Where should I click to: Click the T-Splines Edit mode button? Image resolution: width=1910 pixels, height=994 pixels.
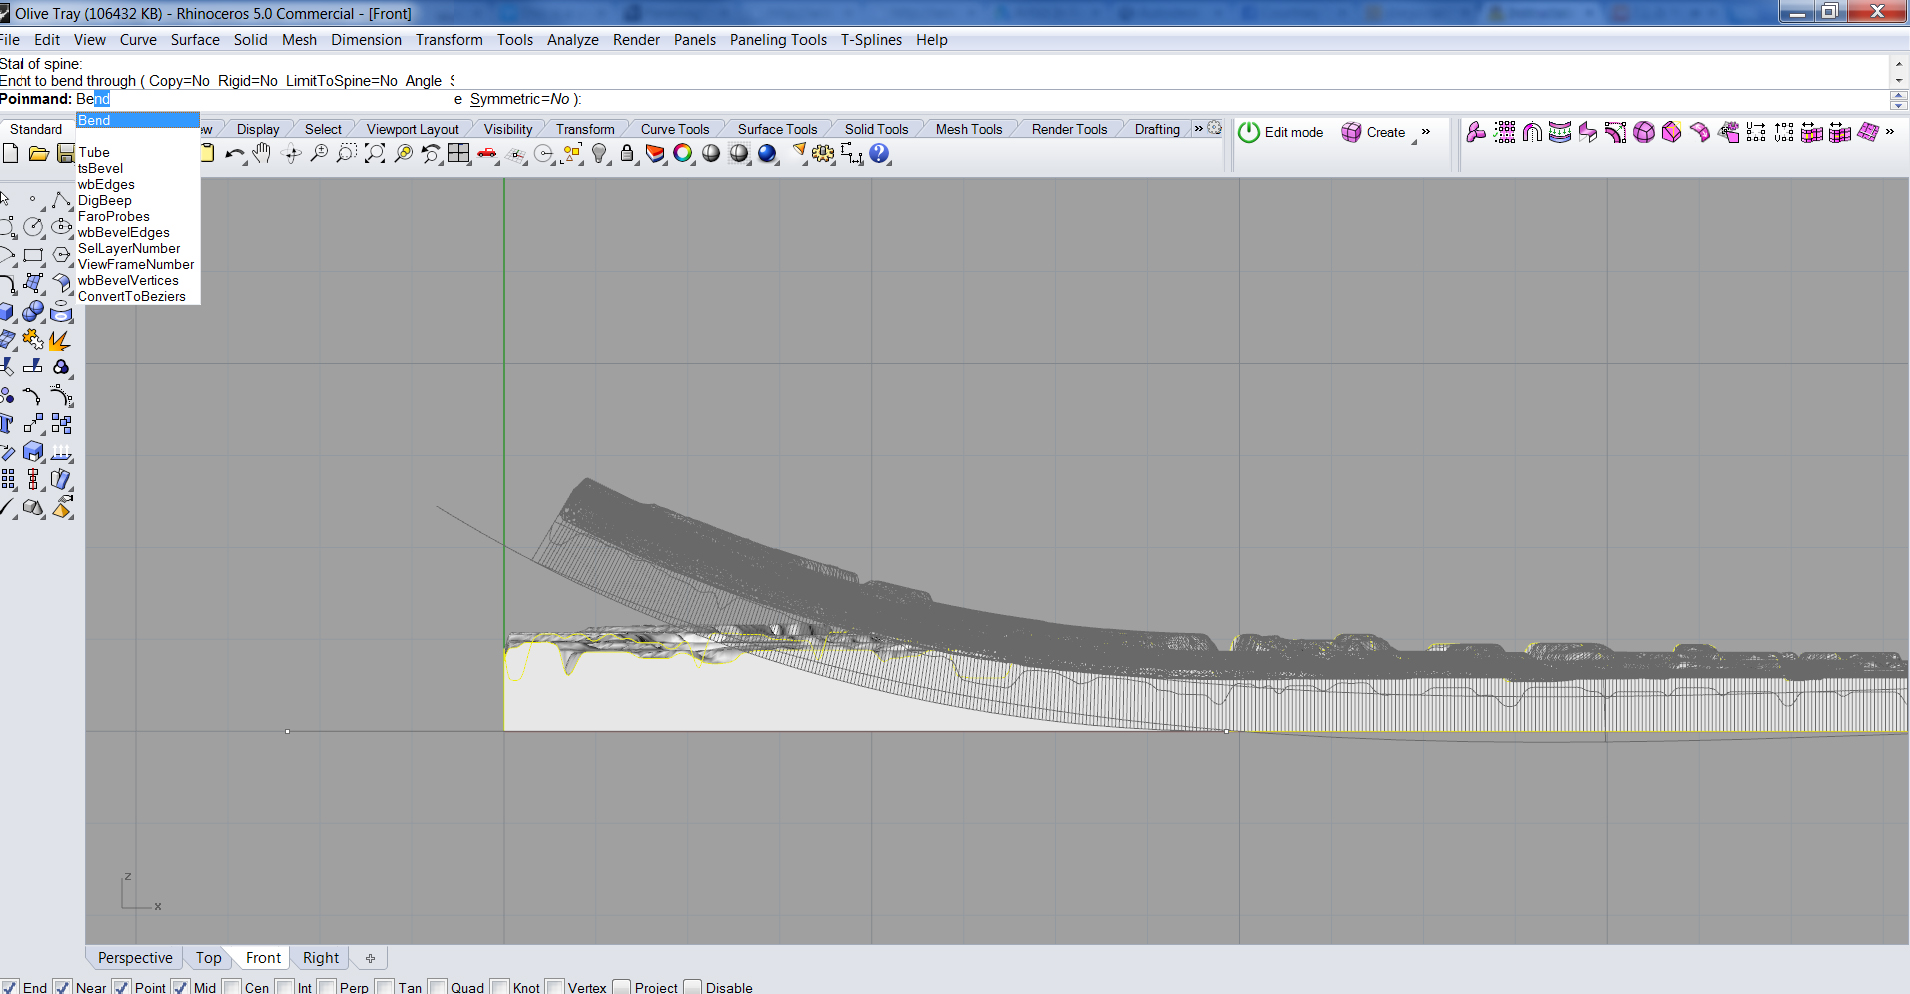(x=1281, y=132)
